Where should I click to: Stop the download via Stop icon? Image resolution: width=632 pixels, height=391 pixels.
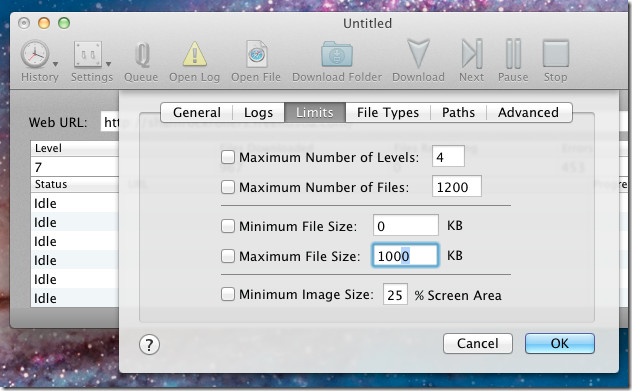tap(556, 53)
